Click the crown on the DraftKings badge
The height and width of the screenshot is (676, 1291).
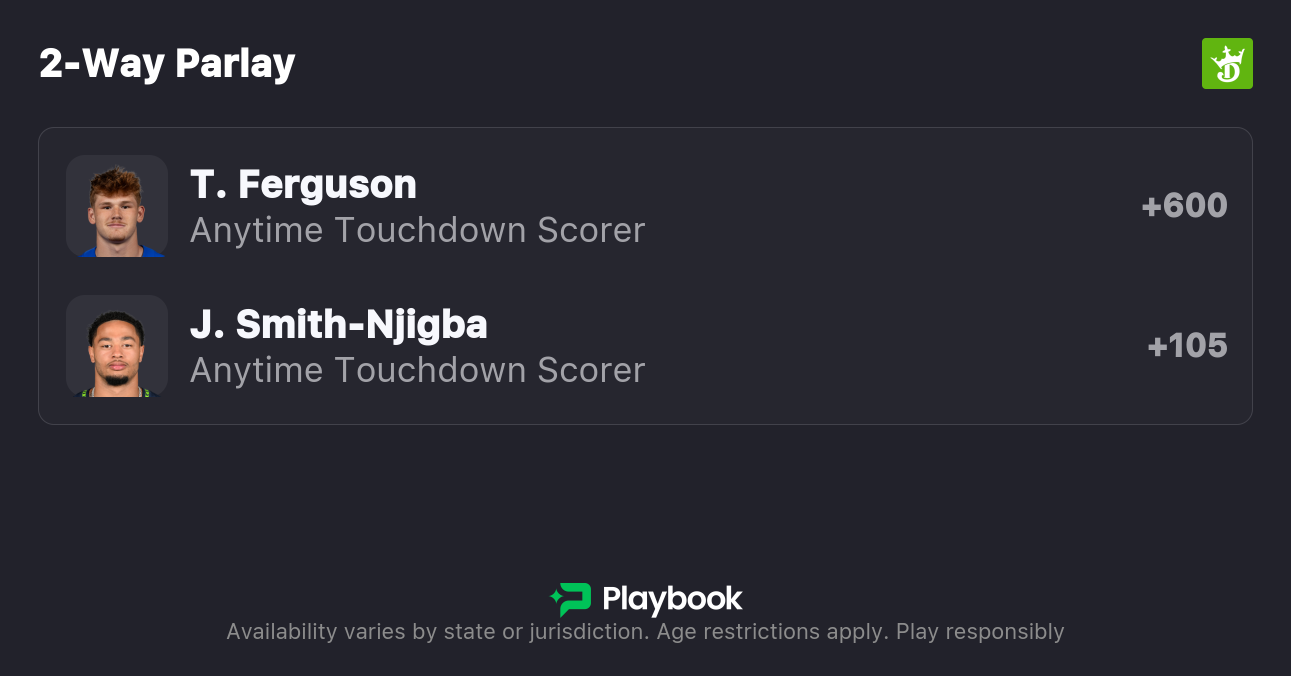[1228, 54]
